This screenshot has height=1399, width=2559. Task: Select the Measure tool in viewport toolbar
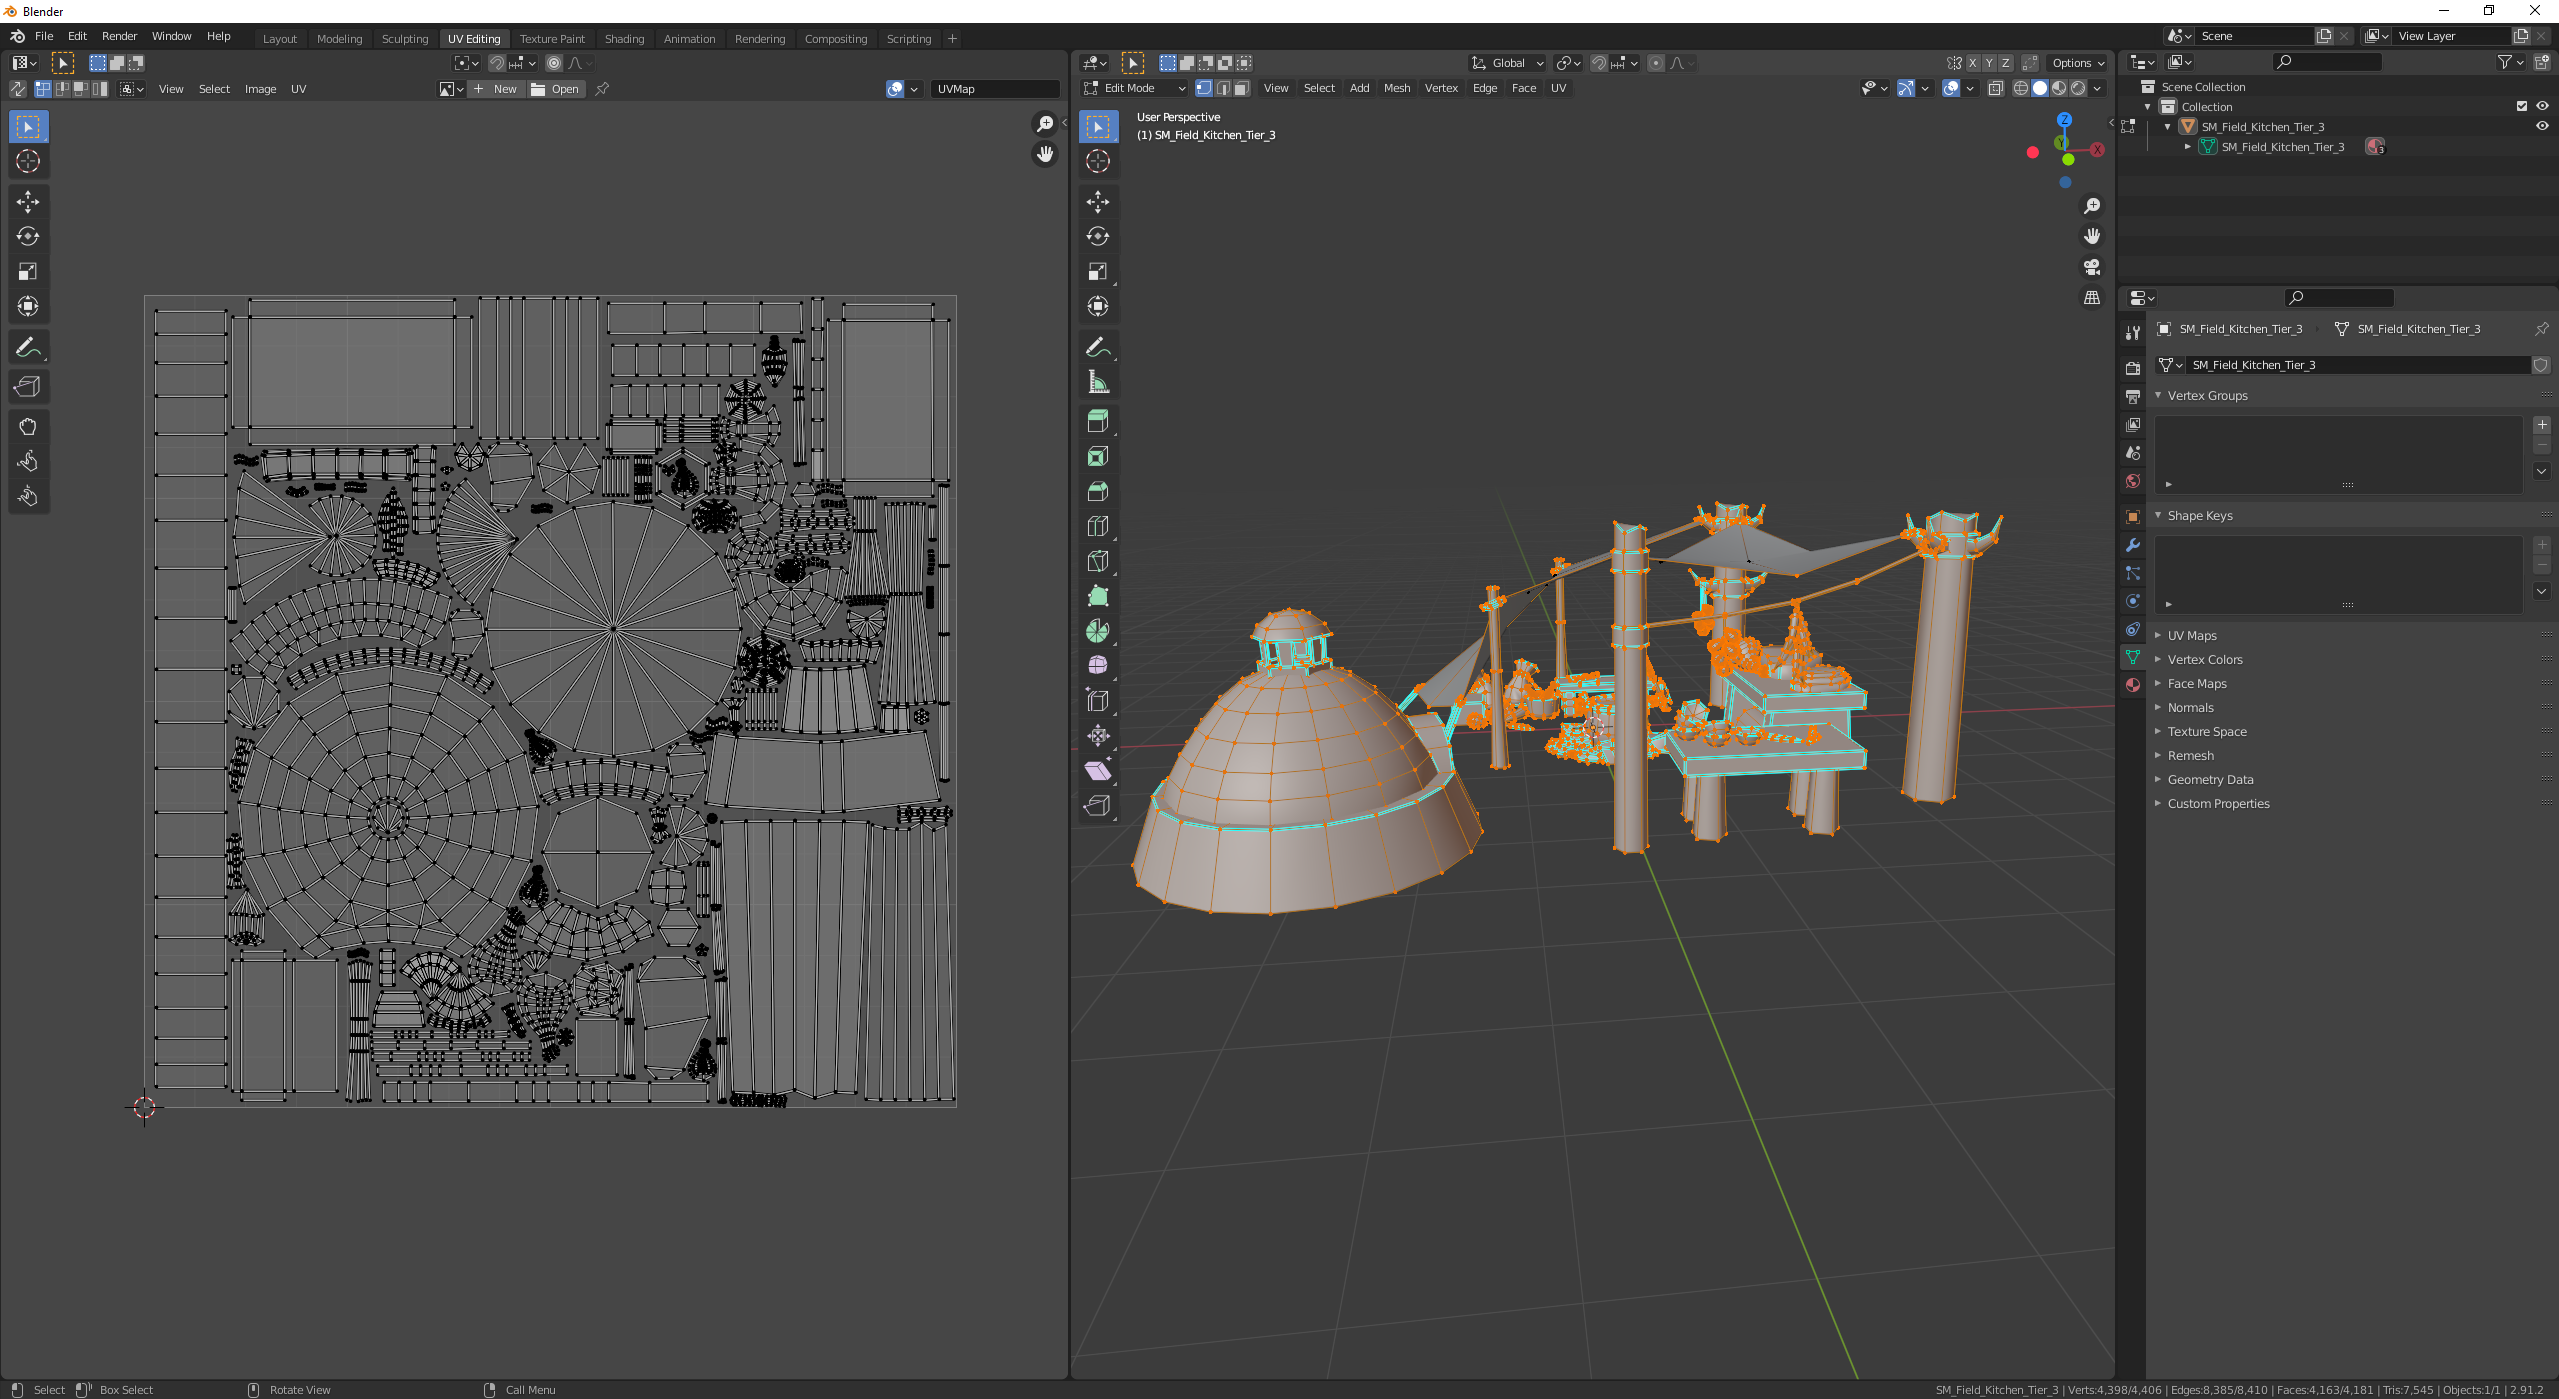[x=1098, y=382]
